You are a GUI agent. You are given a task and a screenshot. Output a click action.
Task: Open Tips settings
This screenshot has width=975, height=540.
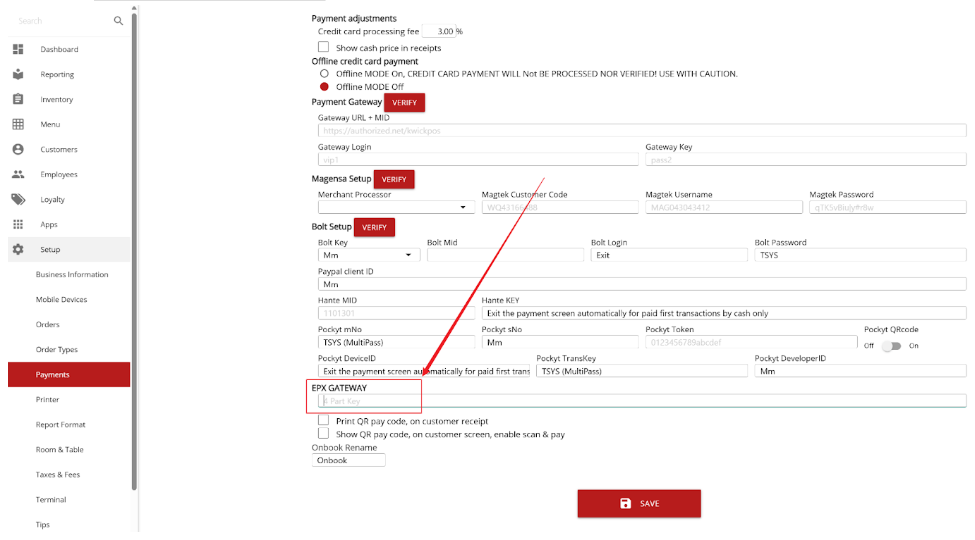pos(42,524)
